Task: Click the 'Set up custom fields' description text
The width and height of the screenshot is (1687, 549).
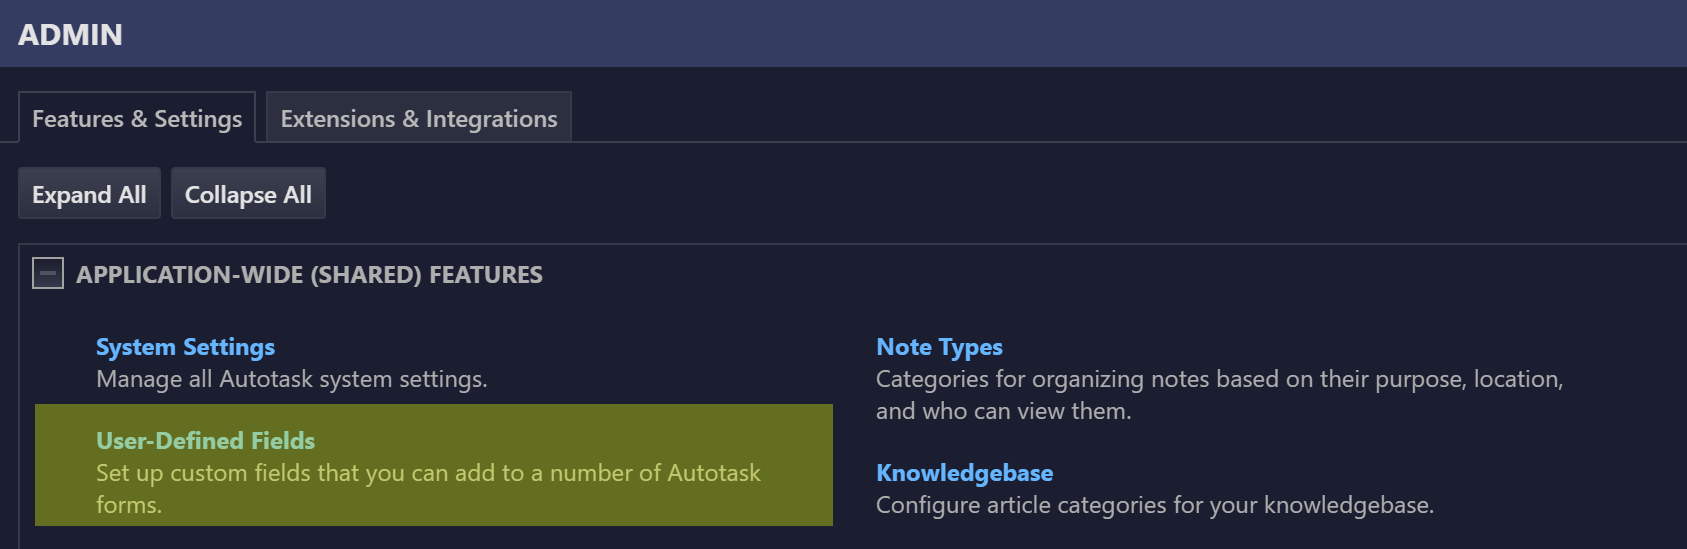Action: (x=428, y=473)
